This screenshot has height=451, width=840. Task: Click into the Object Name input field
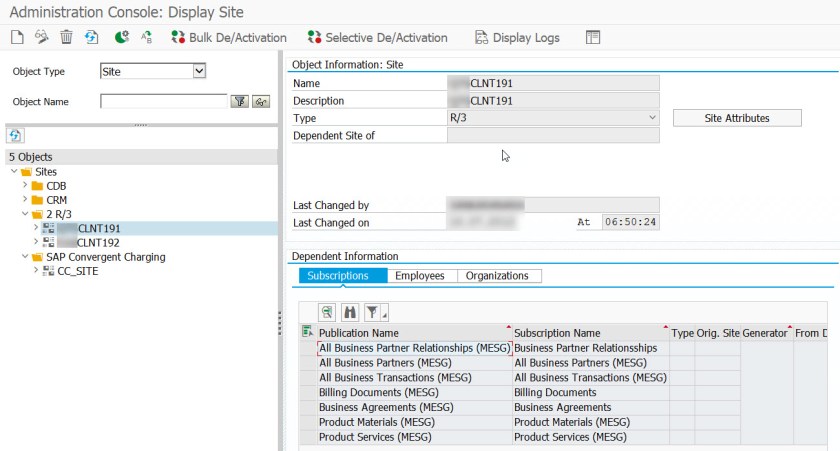164,101
